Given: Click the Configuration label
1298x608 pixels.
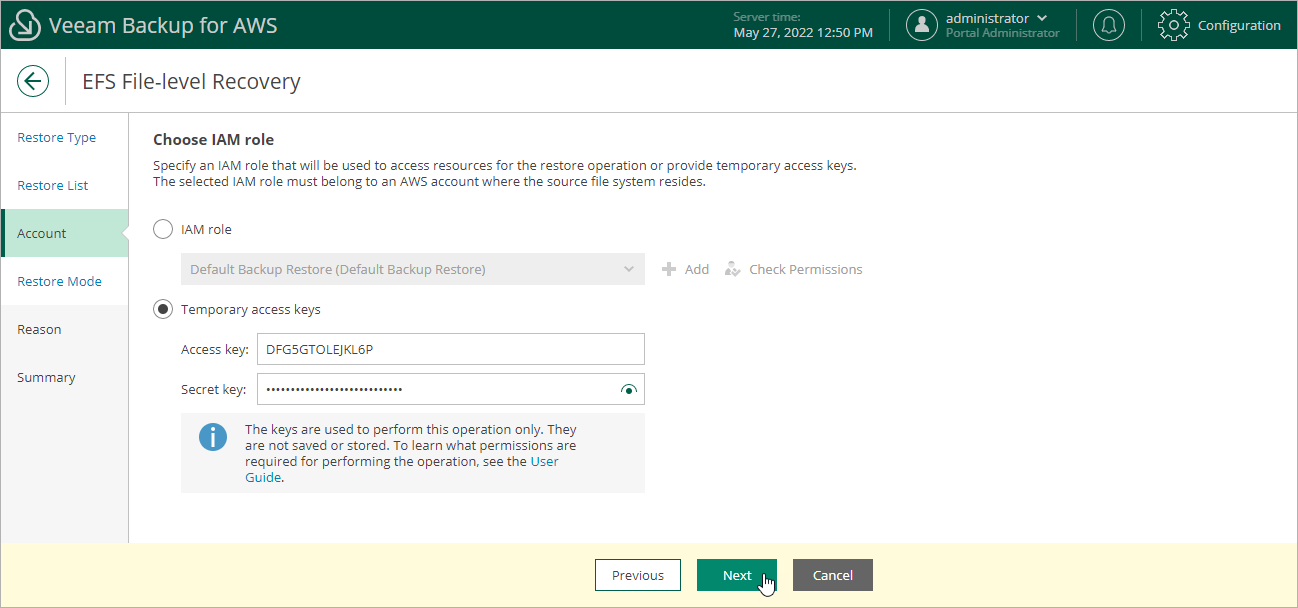Looking at the screenshot, I should [1239, 25].
